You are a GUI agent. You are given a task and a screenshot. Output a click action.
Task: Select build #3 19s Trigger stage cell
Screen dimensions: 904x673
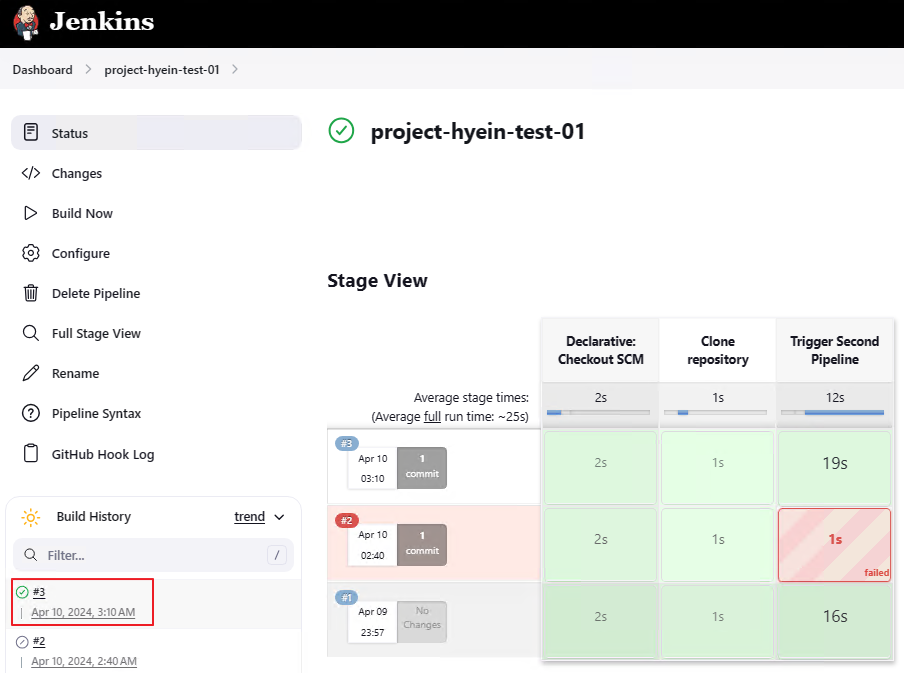pos(835,468)
